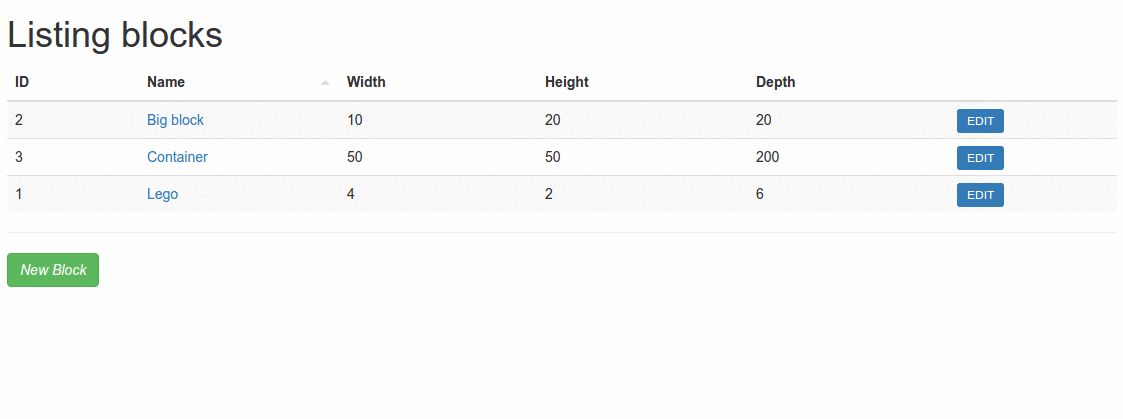Click the Depth column header
This screenshot has width=1123, height=419.
click(x=776, y=82)
